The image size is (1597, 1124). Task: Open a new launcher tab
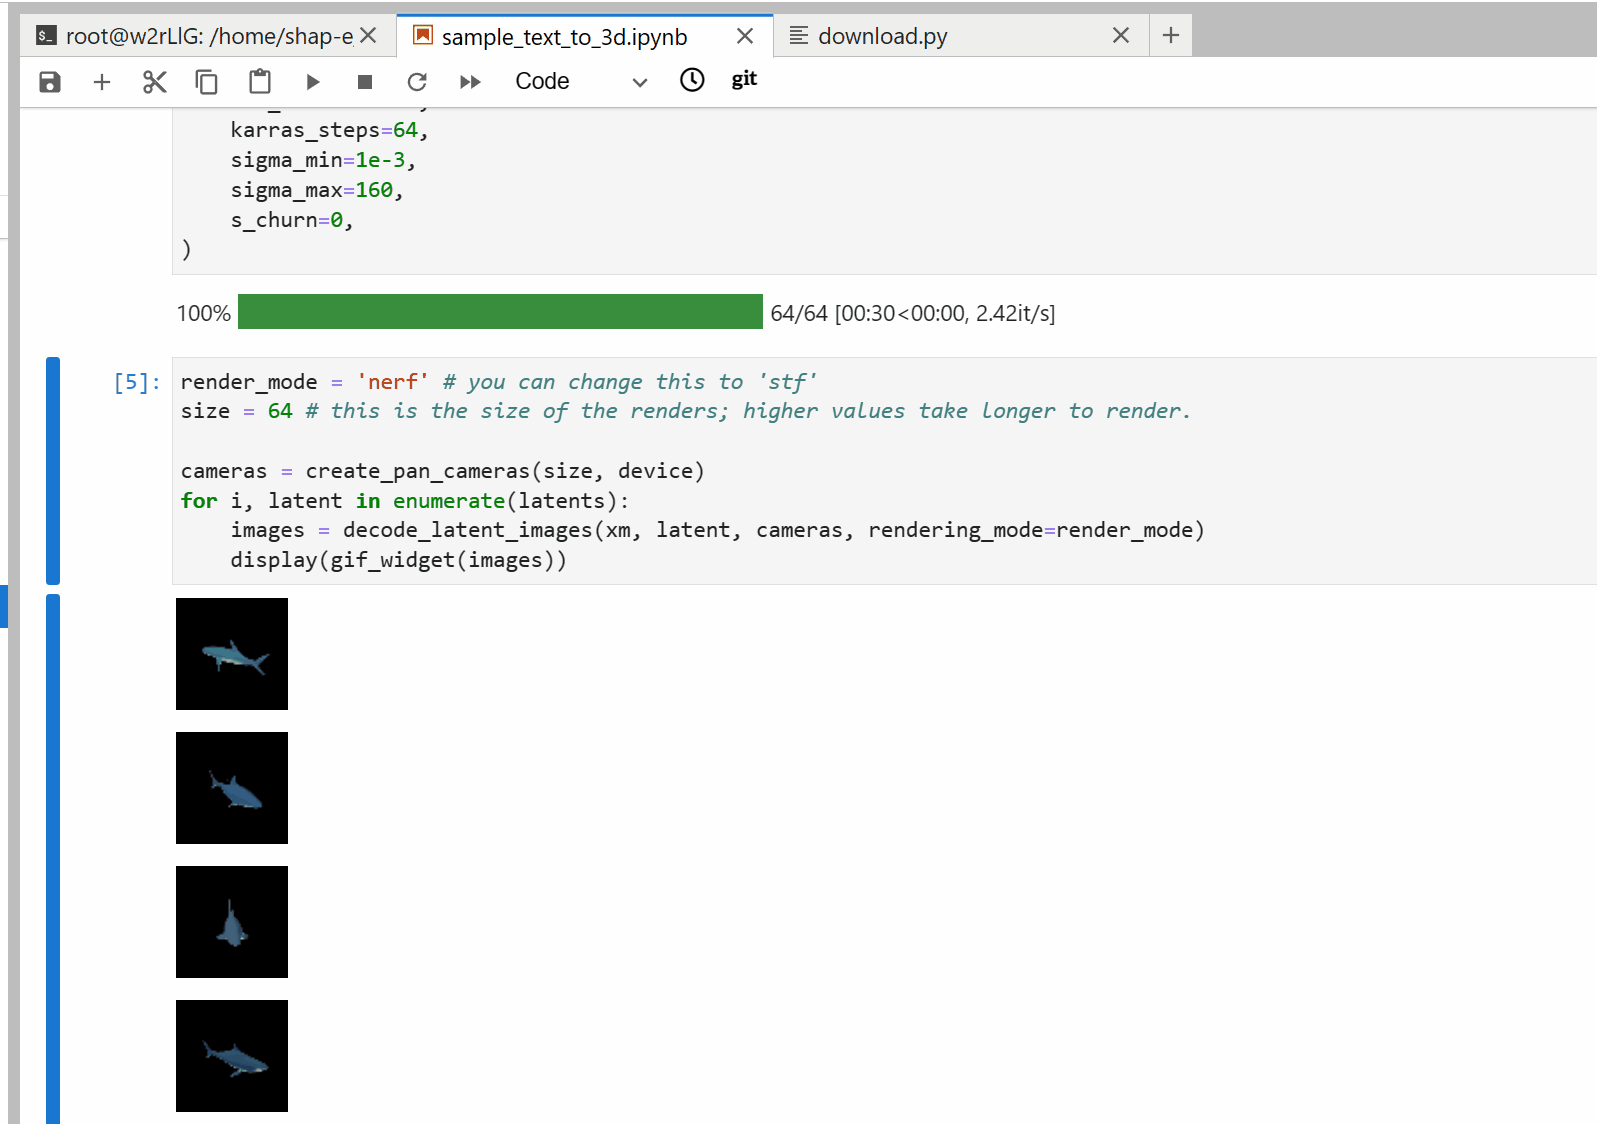pos(1171,36)
